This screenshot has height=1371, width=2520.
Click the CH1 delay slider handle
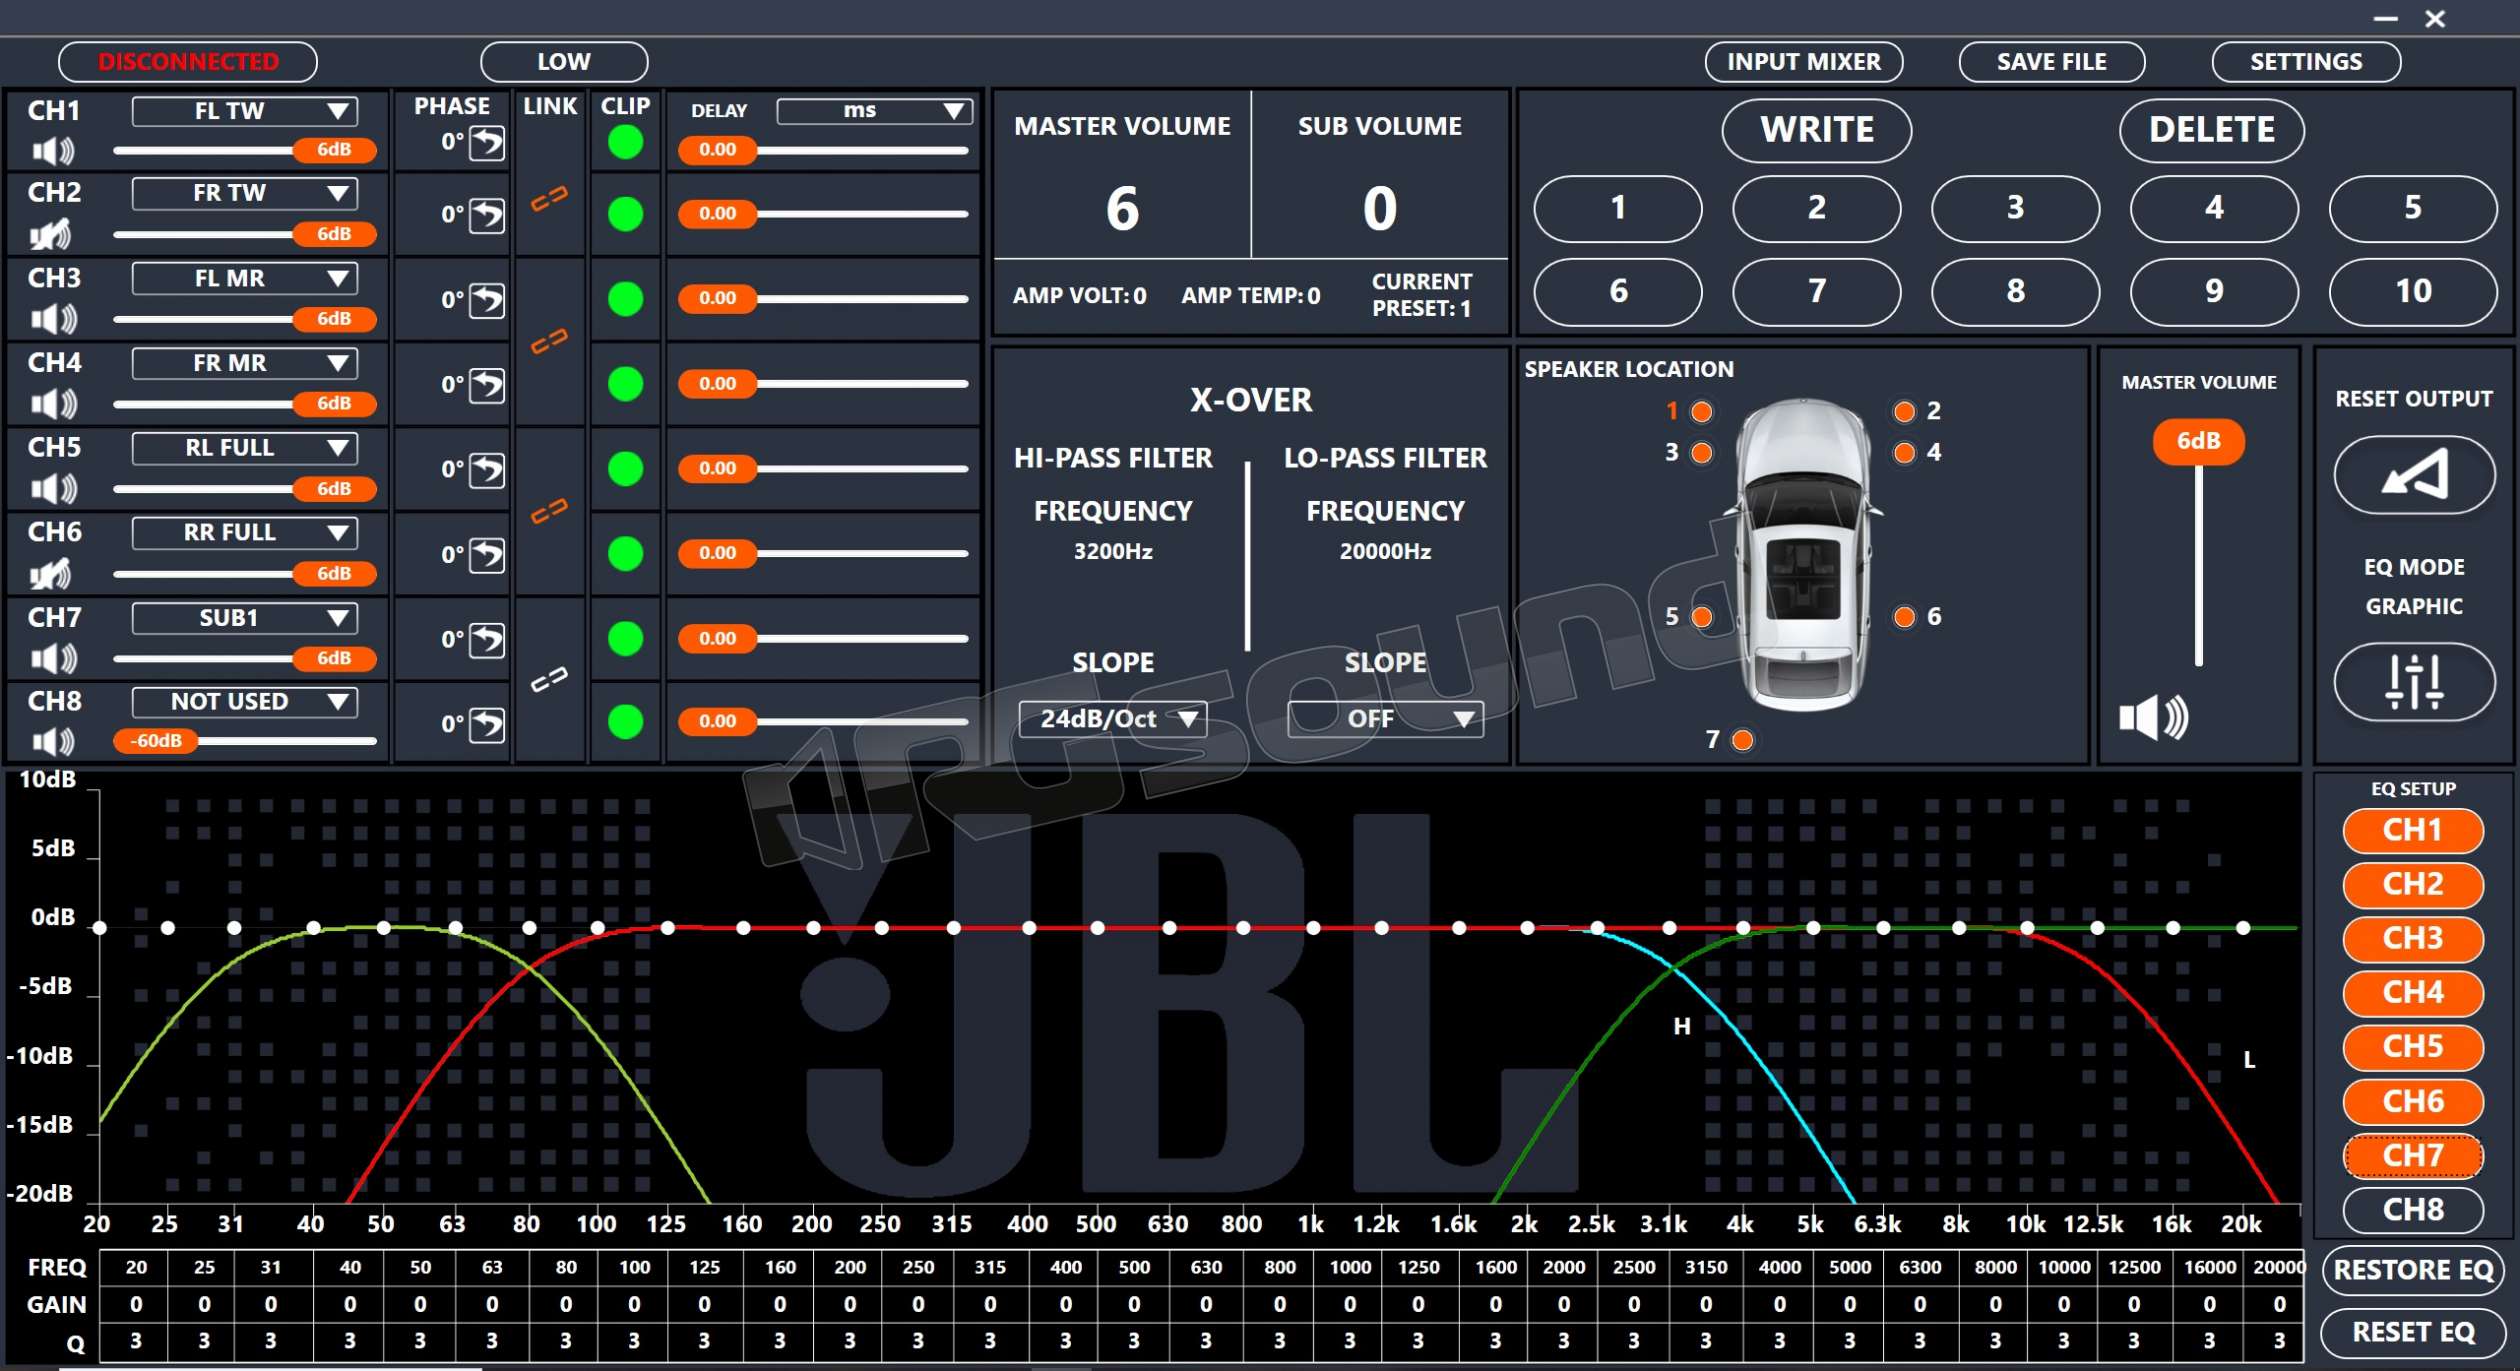(x=717, y=150)
